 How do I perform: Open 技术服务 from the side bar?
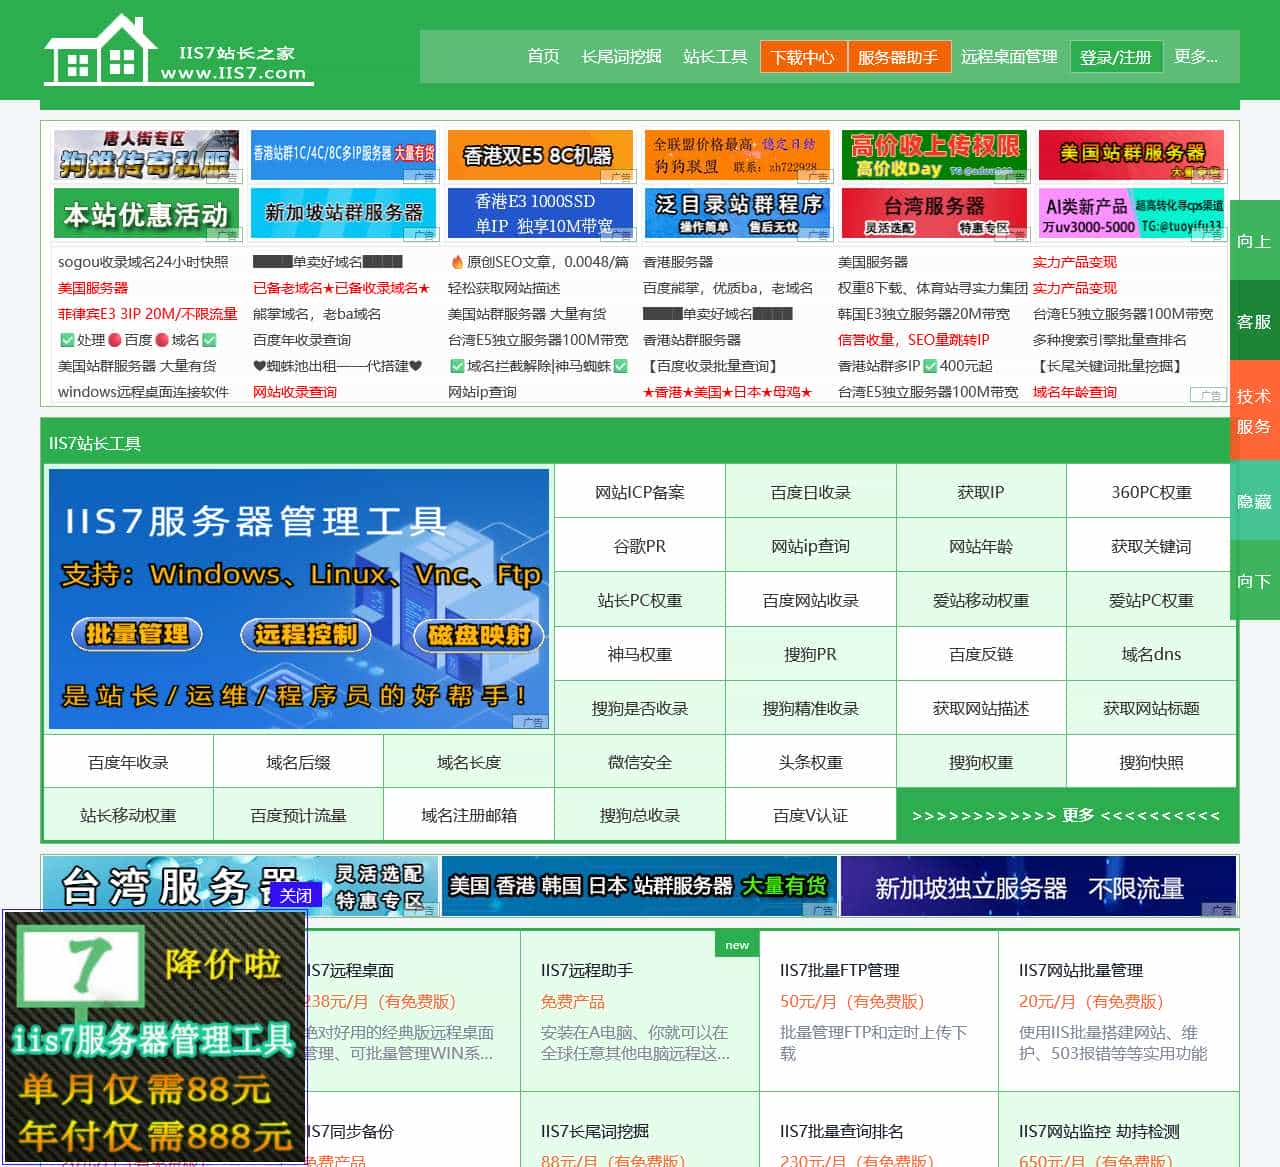[x=1254, y=411]
